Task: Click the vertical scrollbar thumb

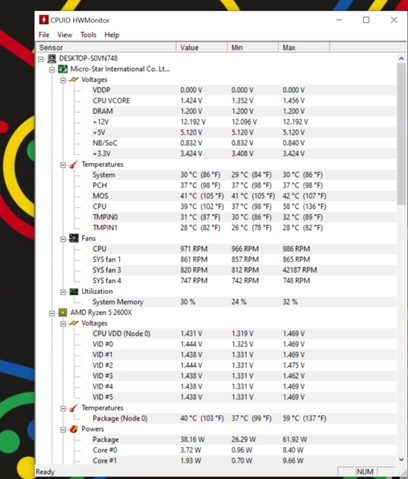Action: click(x=401, y=134)
